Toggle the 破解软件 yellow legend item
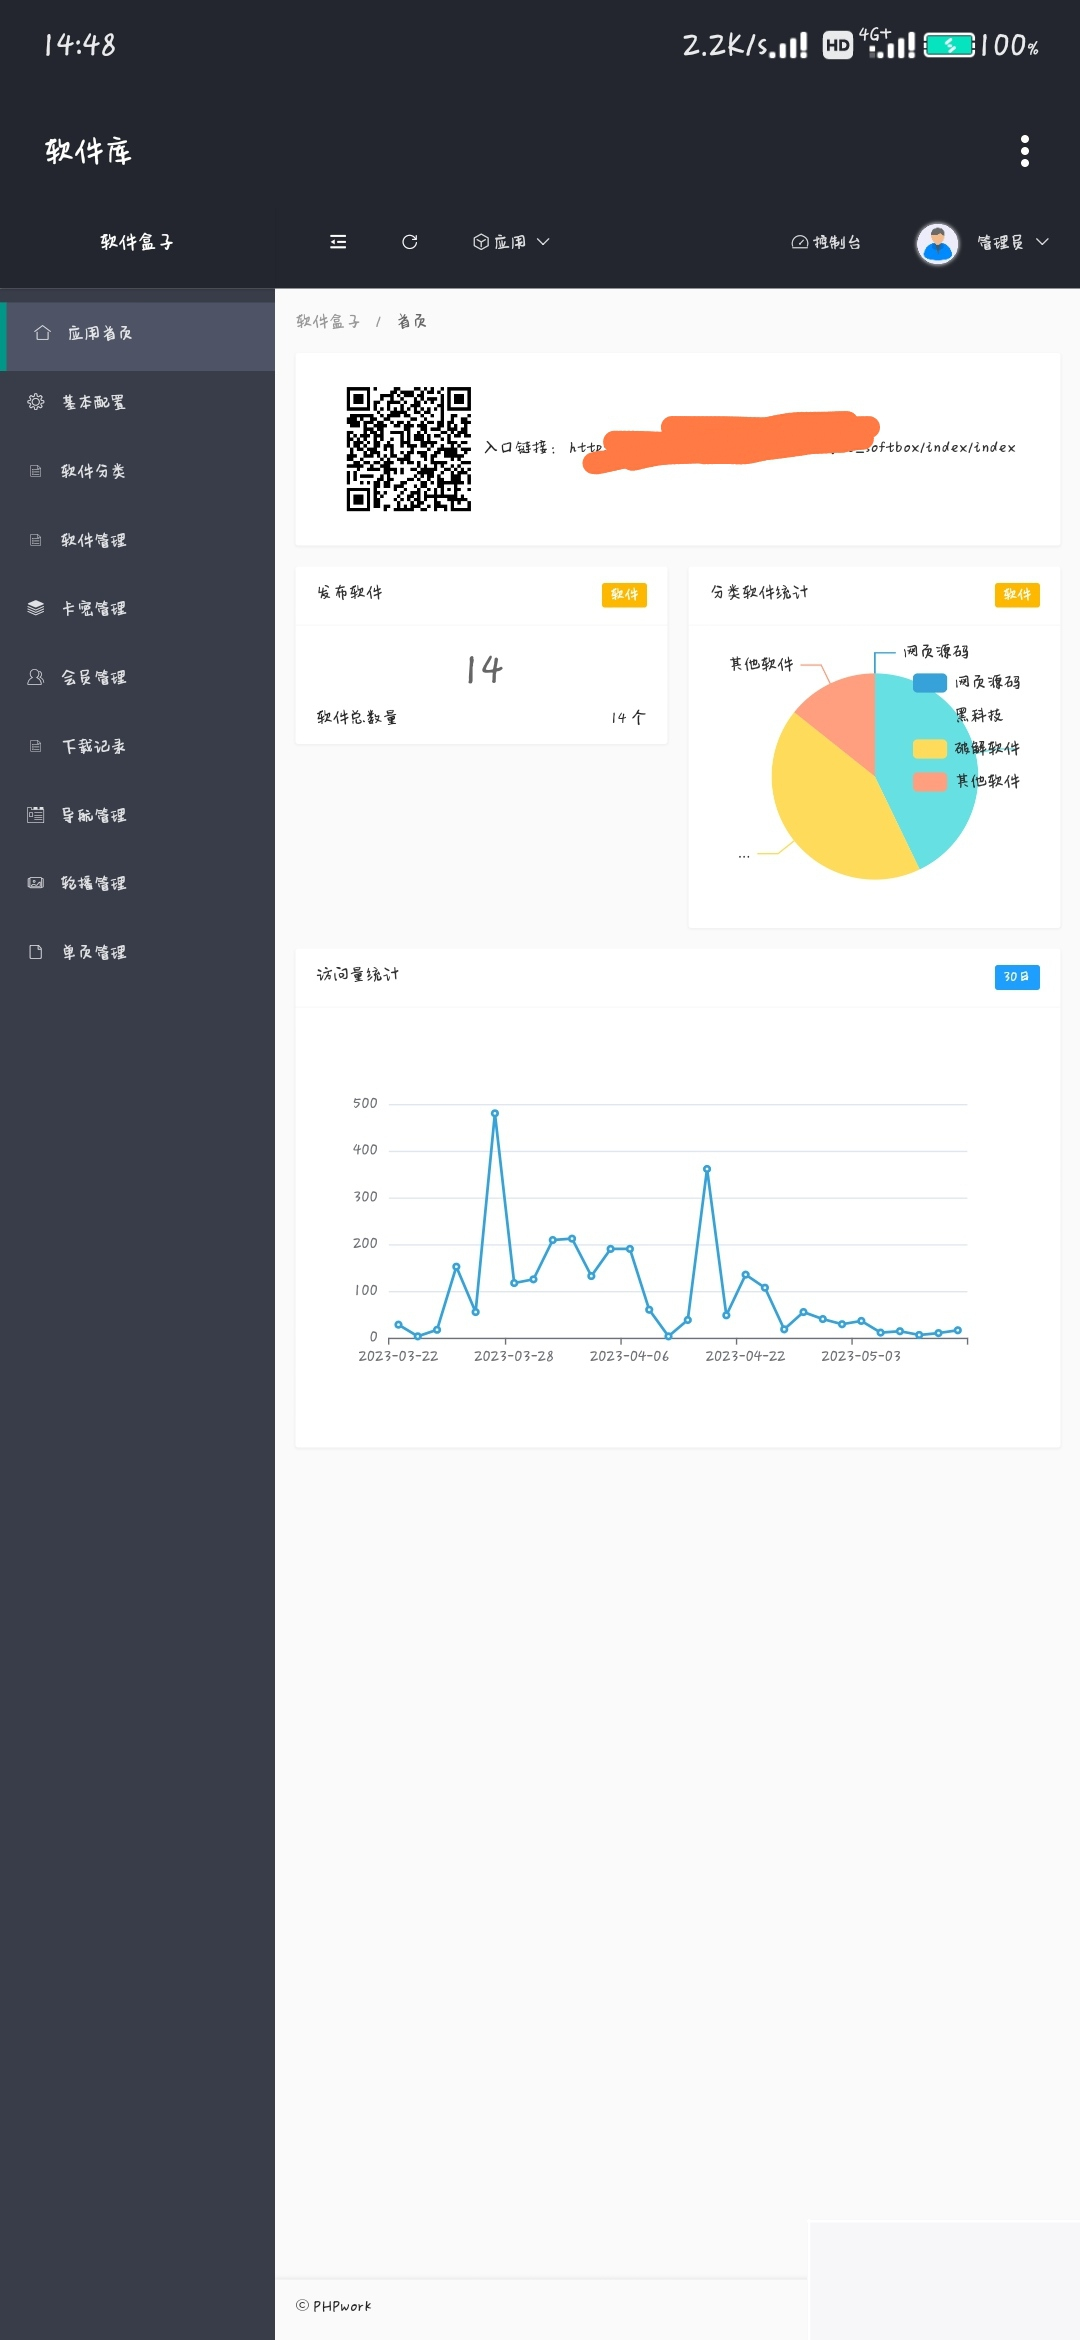The image size is (1080, 2340). point(966,749)
